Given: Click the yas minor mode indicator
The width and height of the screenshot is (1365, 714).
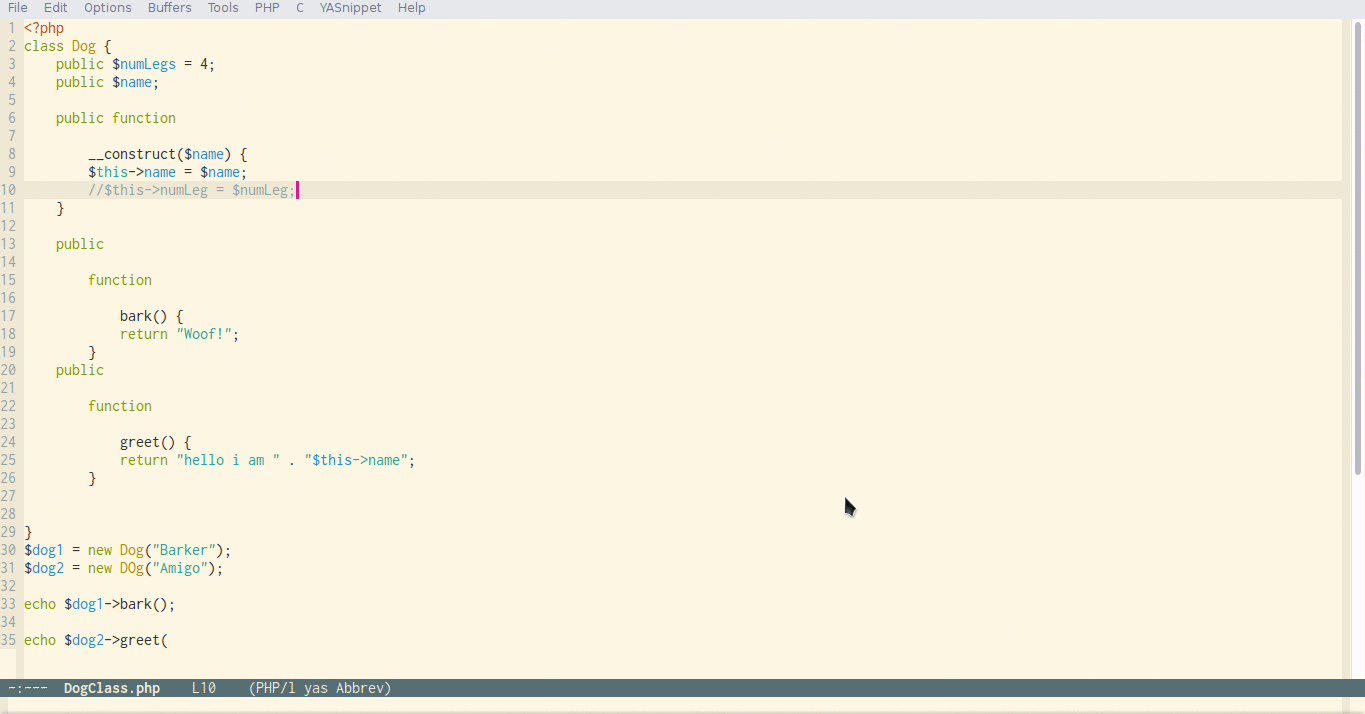Looking at the screenshot, I should pyautogui.click(x=316, y=689).
